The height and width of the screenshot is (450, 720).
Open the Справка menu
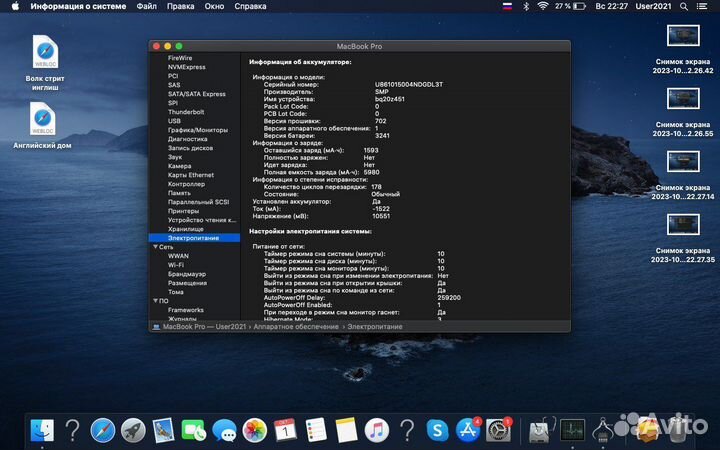250,6
